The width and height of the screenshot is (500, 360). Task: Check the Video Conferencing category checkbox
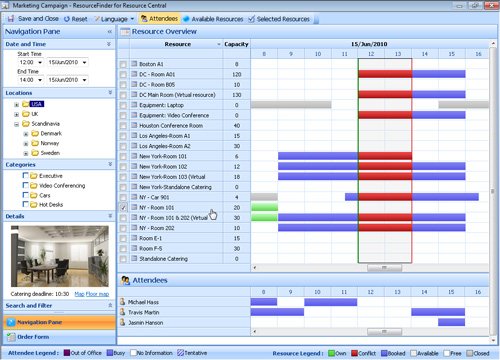pos(25,185)
